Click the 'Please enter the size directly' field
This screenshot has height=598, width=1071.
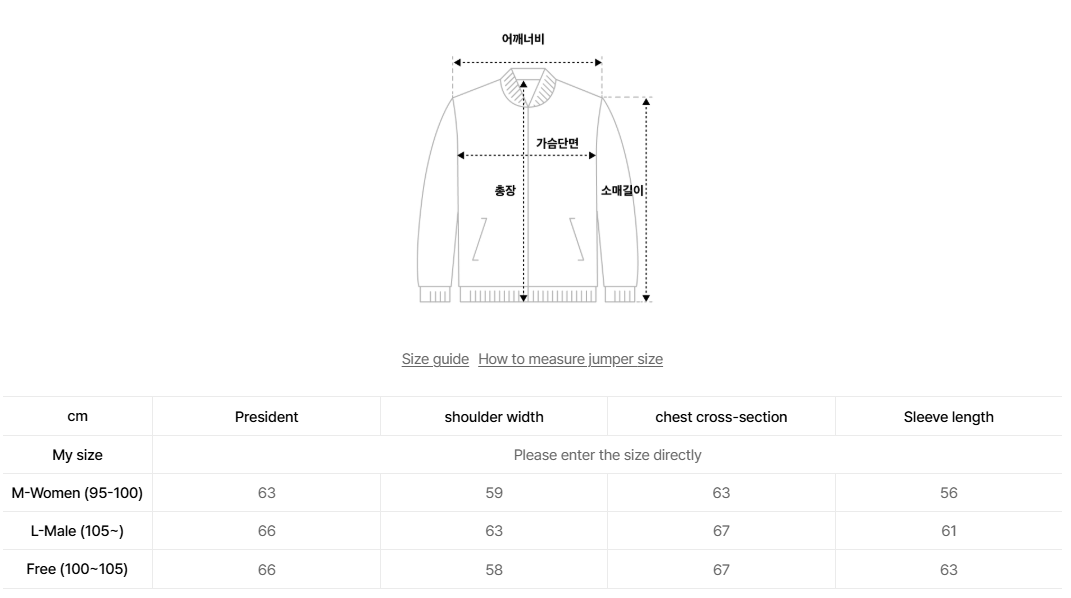click(x=607, y=455)
